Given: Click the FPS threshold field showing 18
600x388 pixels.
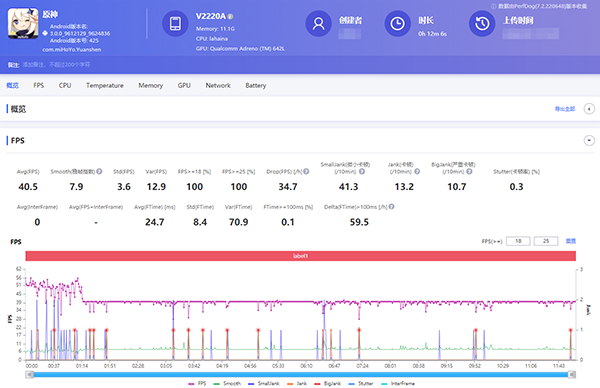Looking at the screenshot, I should pyautogui.click(x=518, y=241).
